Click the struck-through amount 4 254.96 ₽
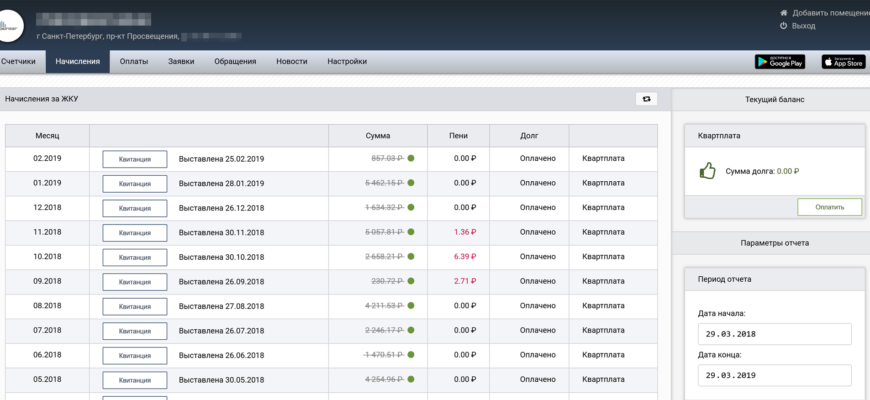Image resolution: width=870 pixels, height=400 pixels. point(385,379)
